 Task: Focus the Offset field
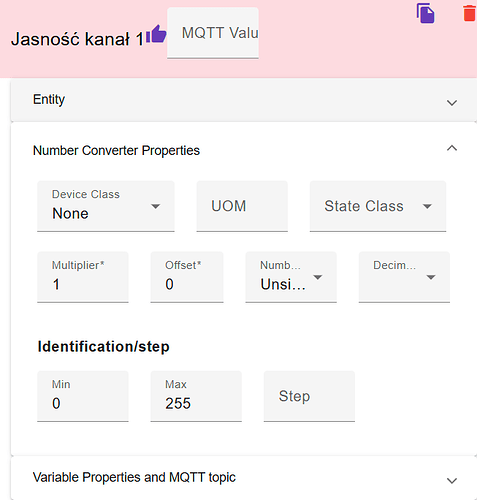click(x=187, y=277)
